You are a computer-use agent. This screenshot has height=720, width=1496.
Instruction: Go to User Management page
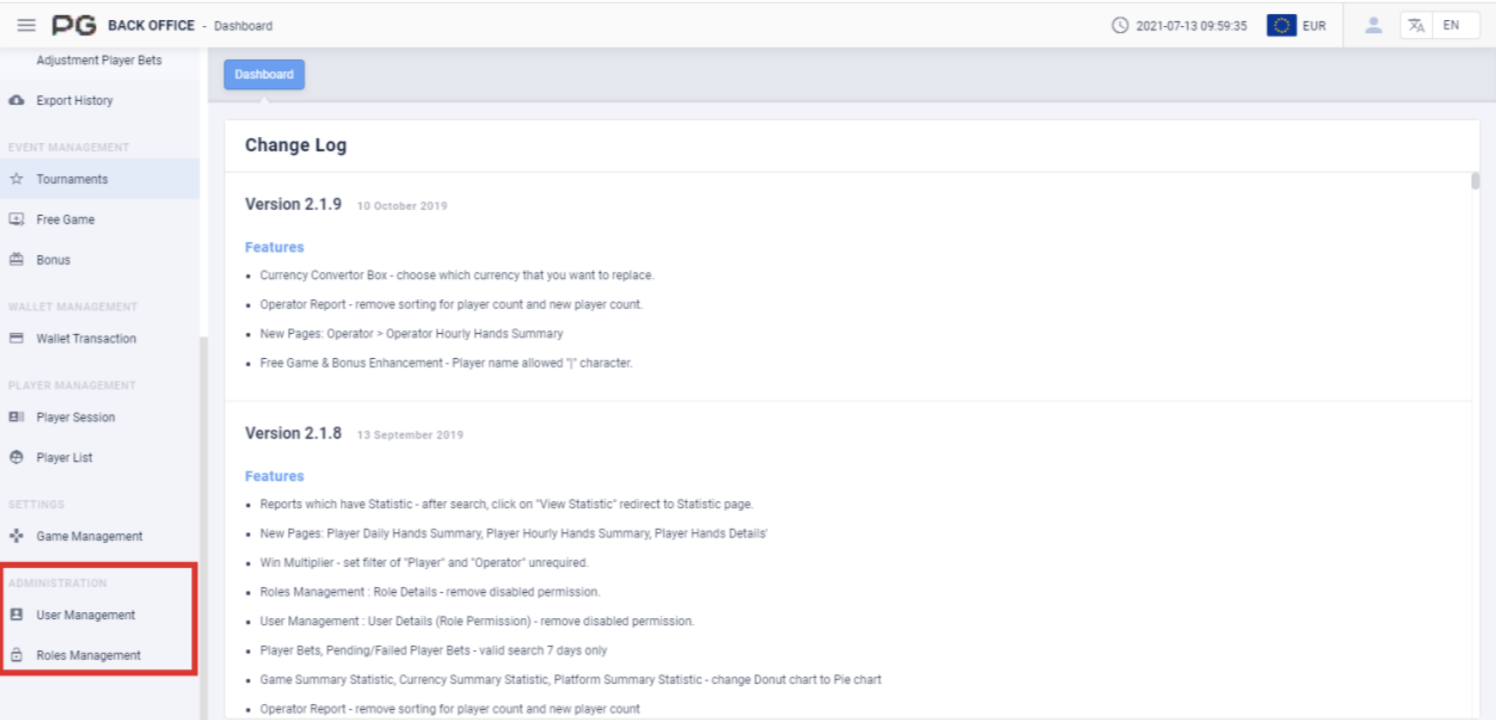coord(86,615)
